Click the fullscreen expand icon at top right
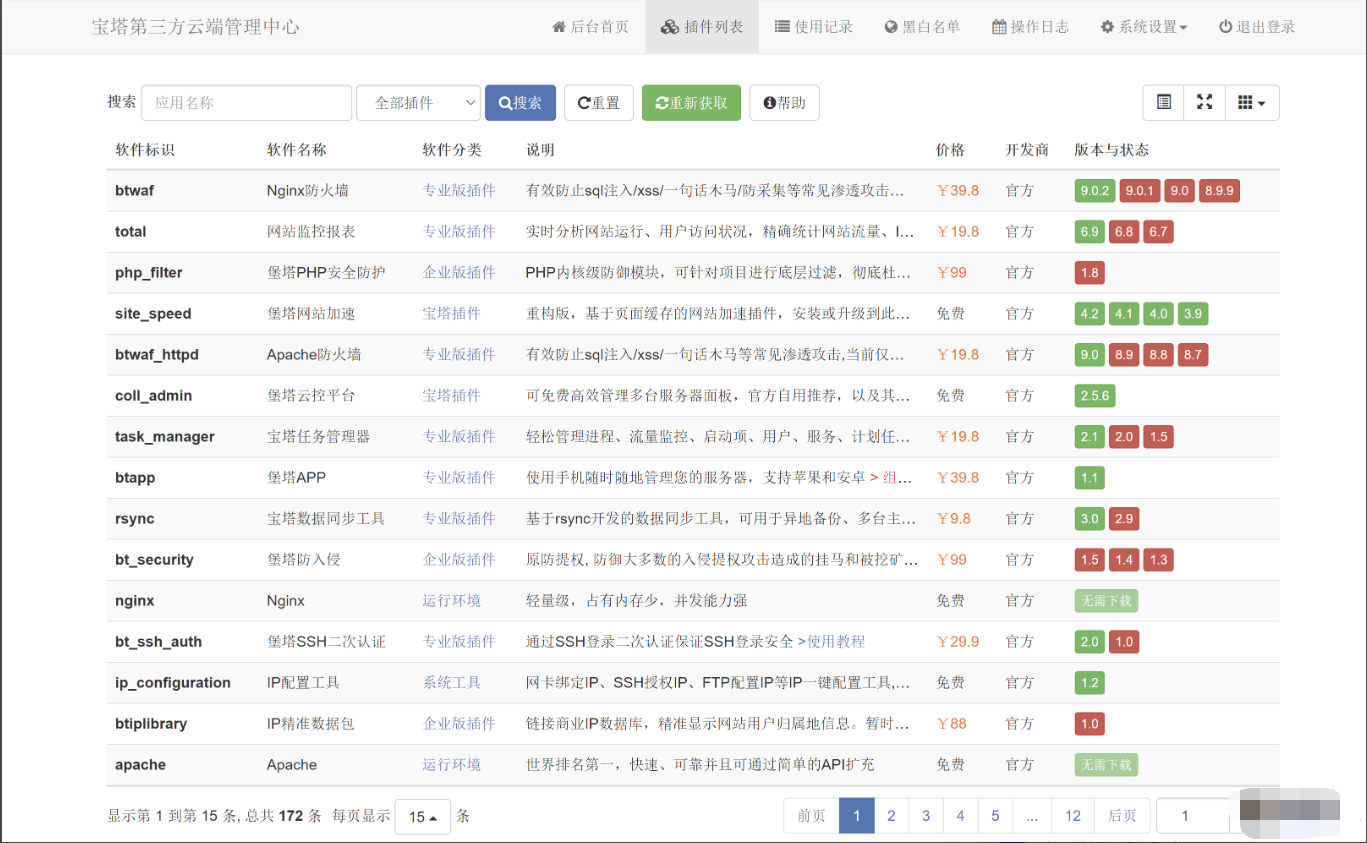Viewport: 1367px width, 843px height. [1204, 102]
